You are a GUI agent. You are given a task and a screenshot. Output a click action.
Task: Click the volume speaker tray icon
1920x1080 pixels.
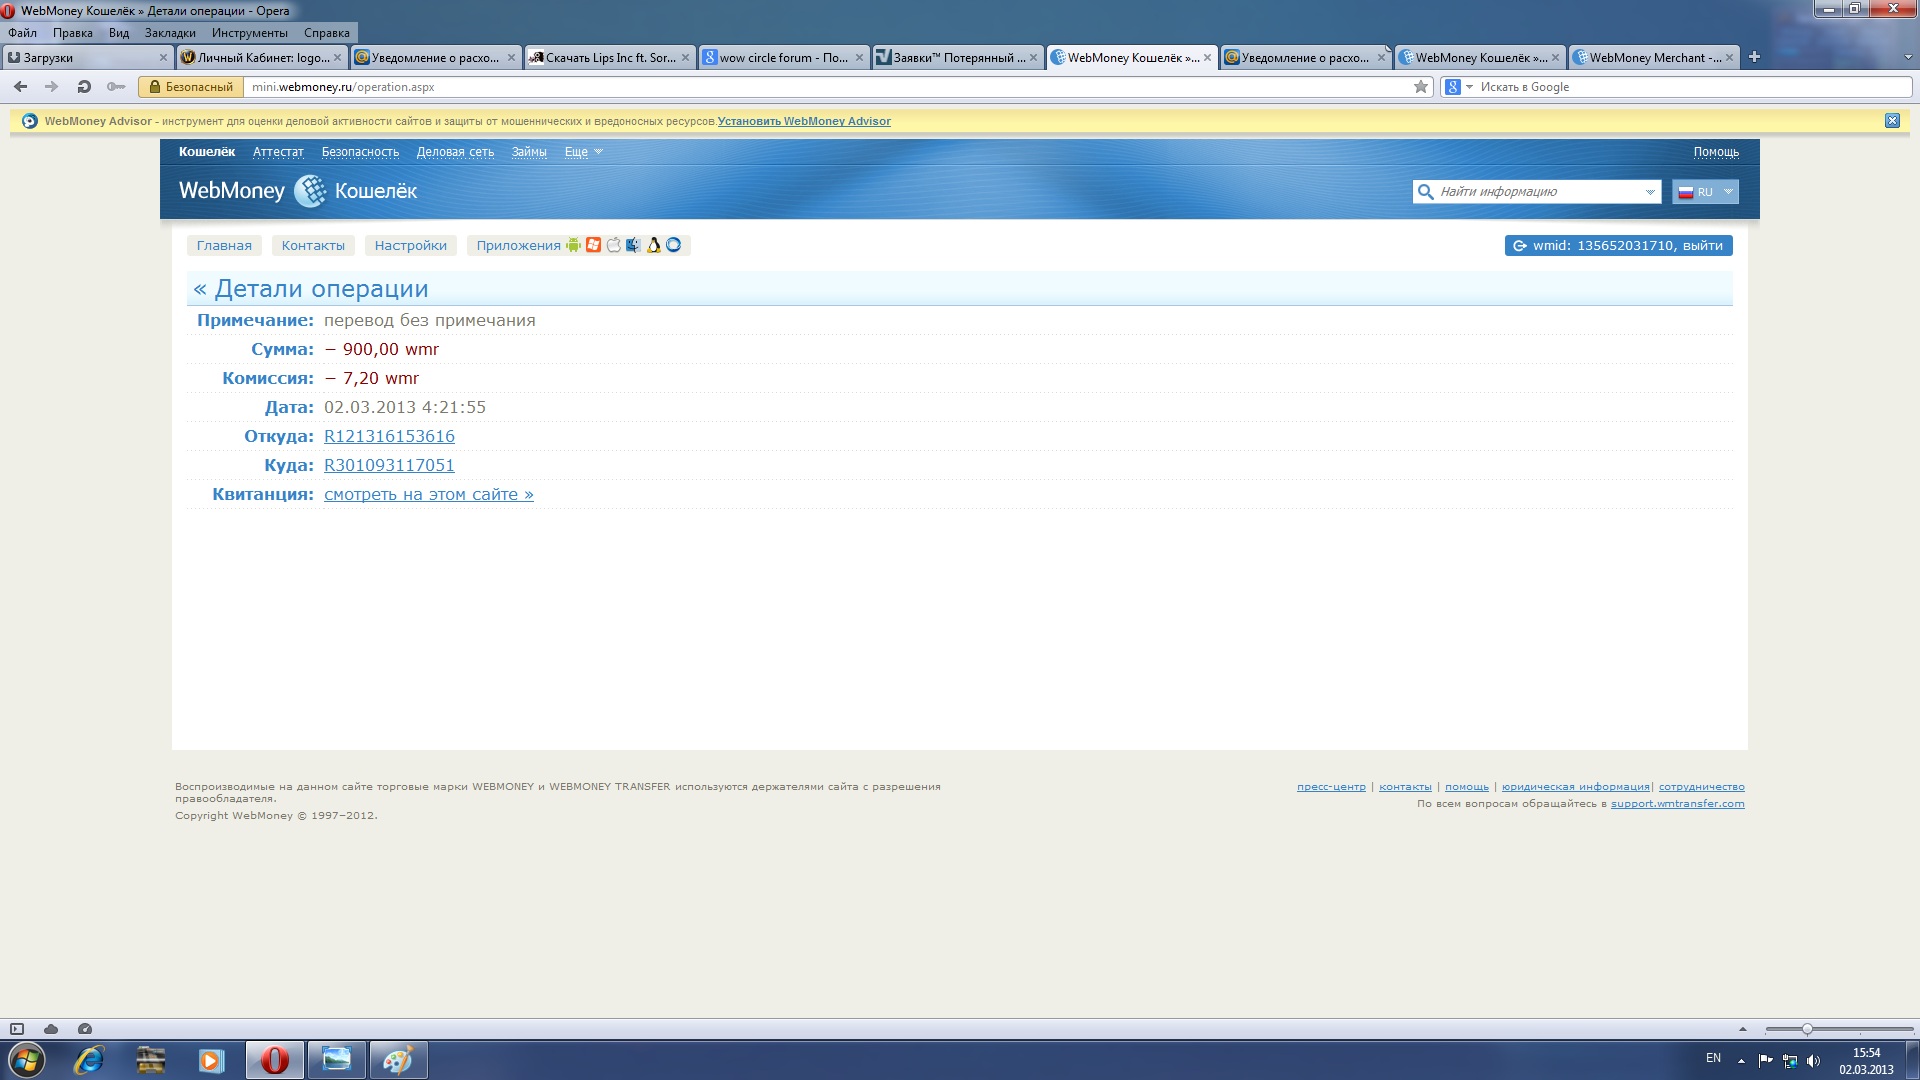pos(1814,1061)
